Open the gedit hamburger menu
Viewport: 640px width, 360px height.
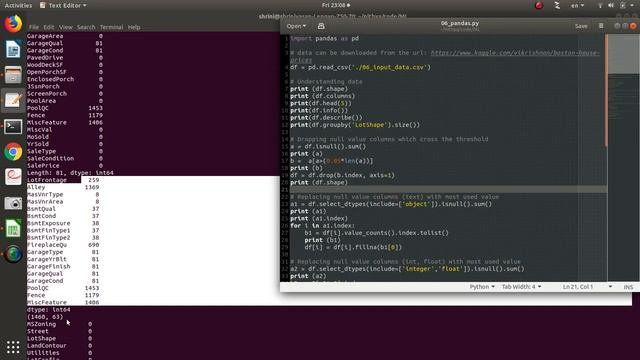[x=601, y=26]
